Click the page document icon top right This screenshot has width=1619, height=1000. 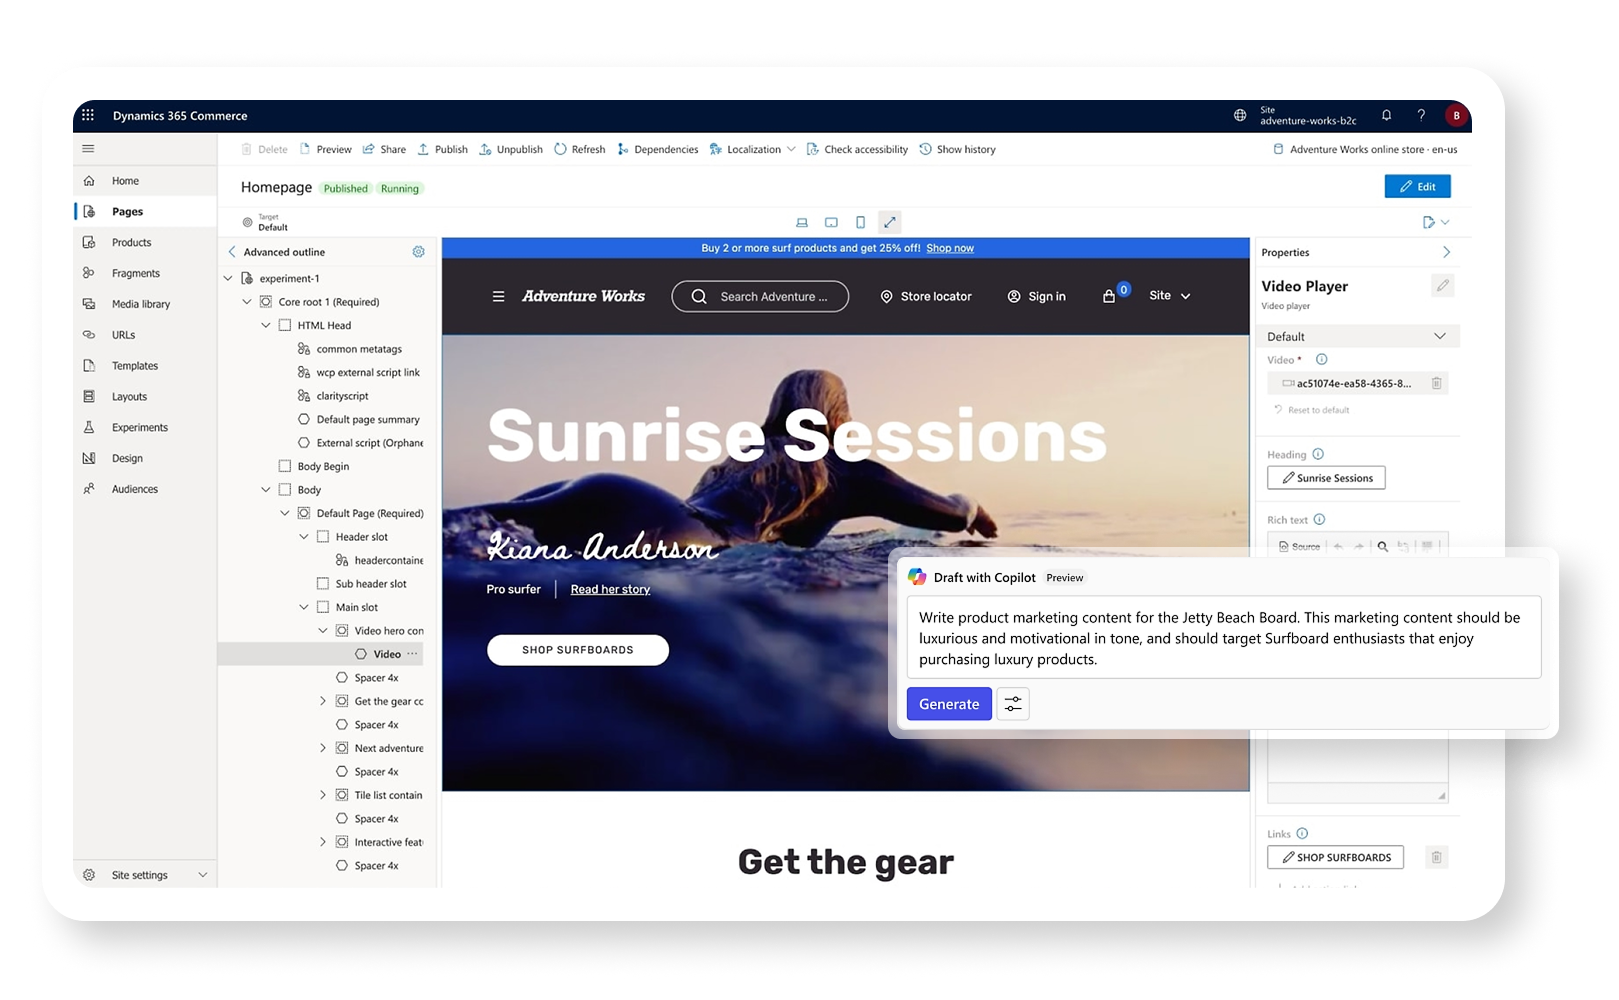tap(1429, 222)
